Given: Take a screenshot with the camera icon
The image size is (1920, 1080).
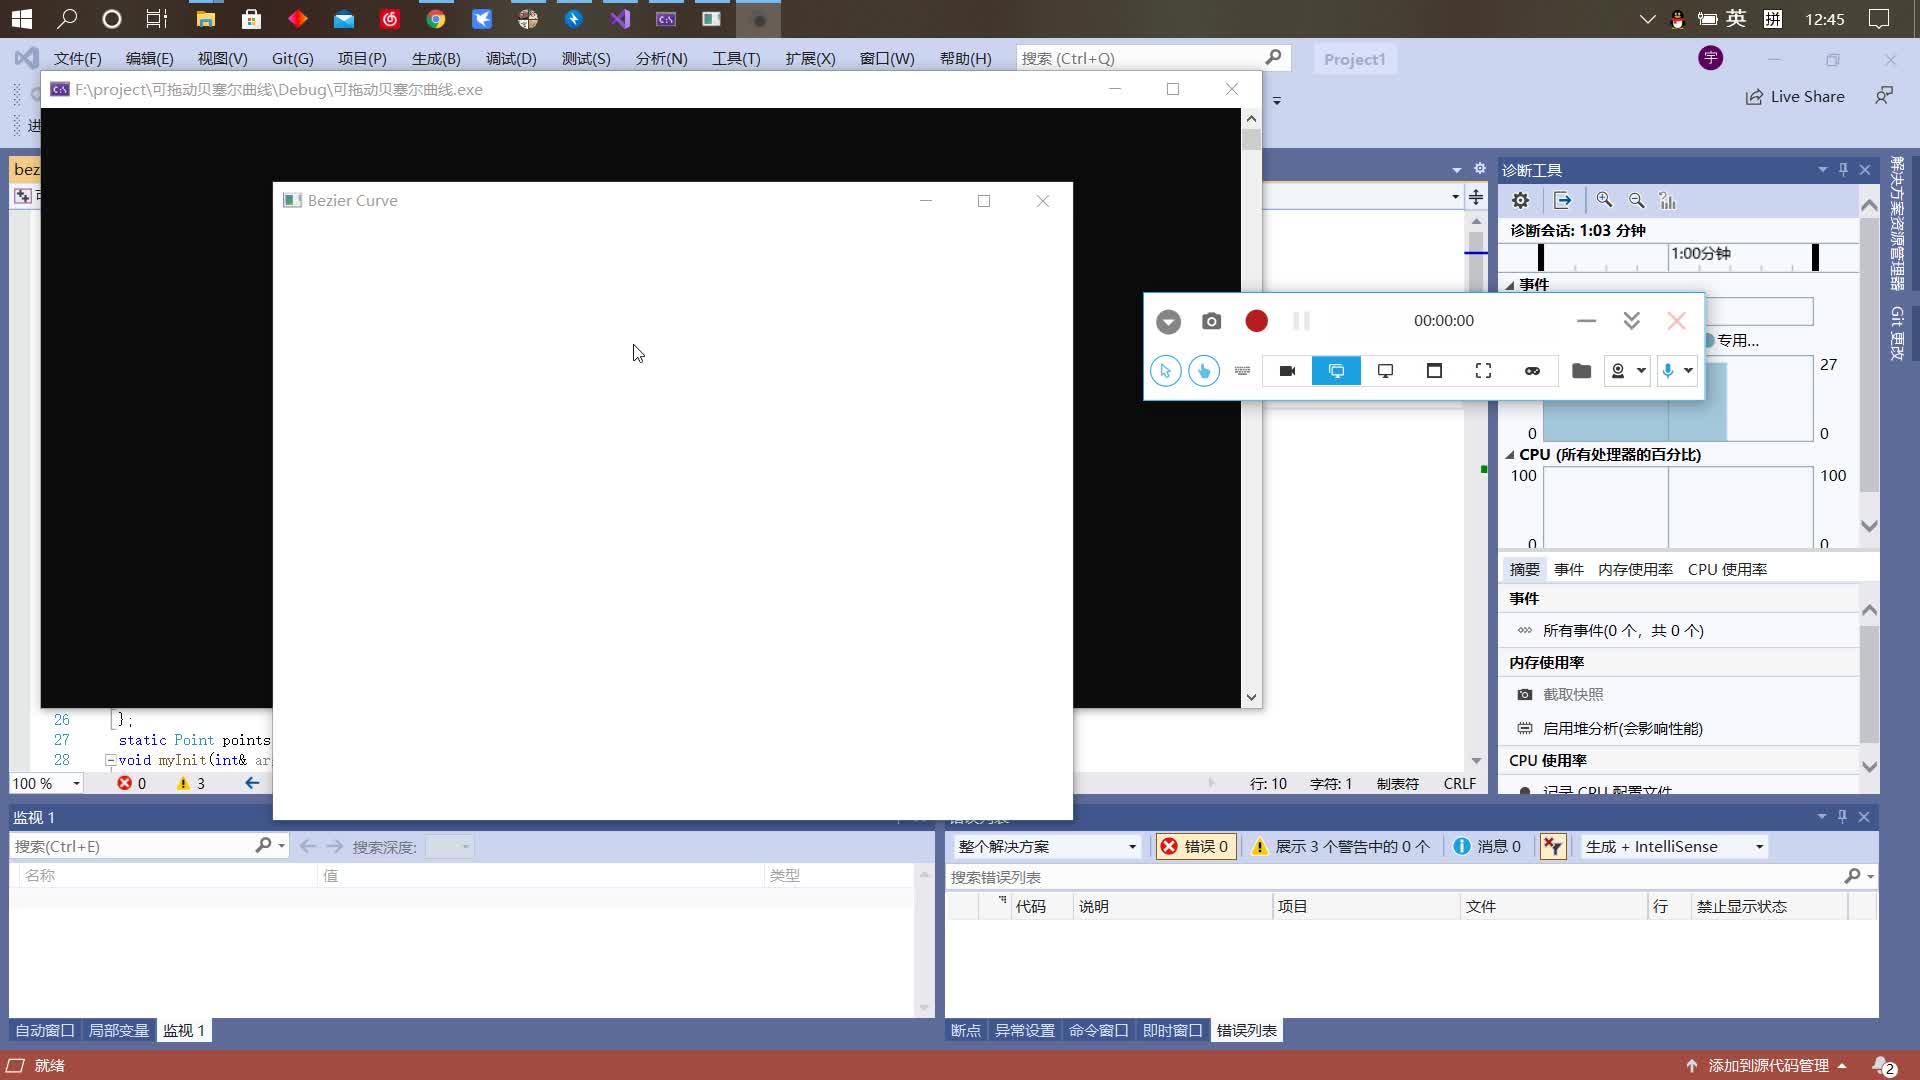Looking at the screenshot, I should 1211,321.
